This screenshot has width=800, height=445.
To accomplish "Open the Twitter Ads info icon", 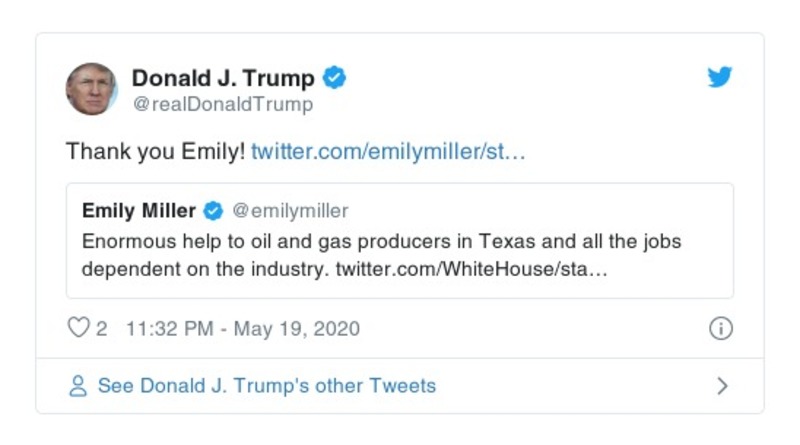I will coord(720,329).
